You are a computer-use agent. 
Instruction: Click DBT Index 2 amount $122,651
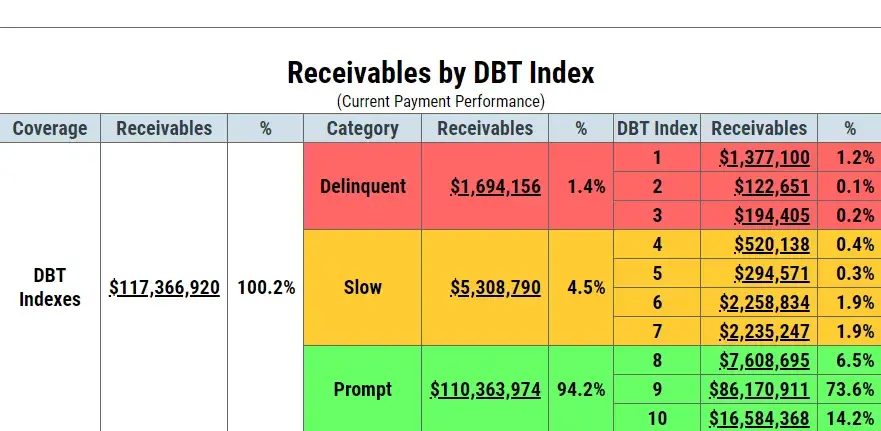[x=771, y=187]
